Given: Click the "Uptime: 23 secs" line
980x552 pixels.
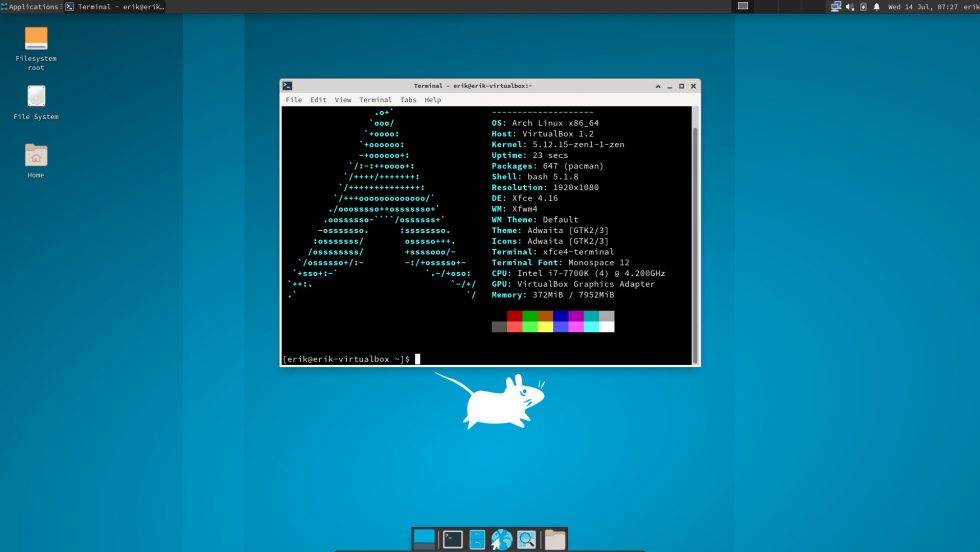Looking at the screenshot, I should pos(530,155).
